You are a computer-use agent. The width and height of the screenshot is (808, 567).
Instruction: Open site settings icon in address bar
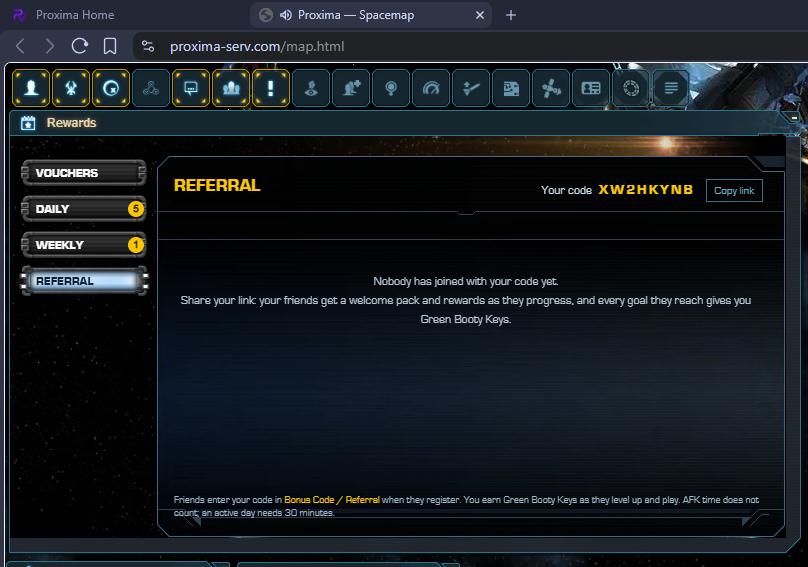[148, 46]
